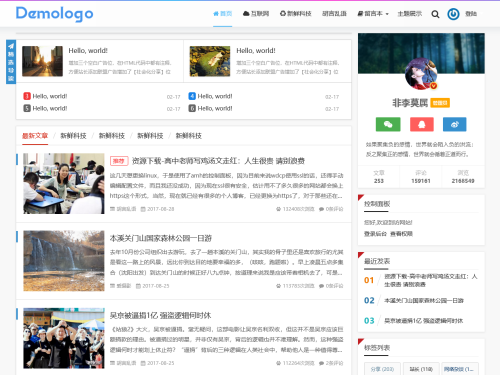Click the 网络杂谈 tag
Screen dimensions: 500x375
[x=460, y=369]
